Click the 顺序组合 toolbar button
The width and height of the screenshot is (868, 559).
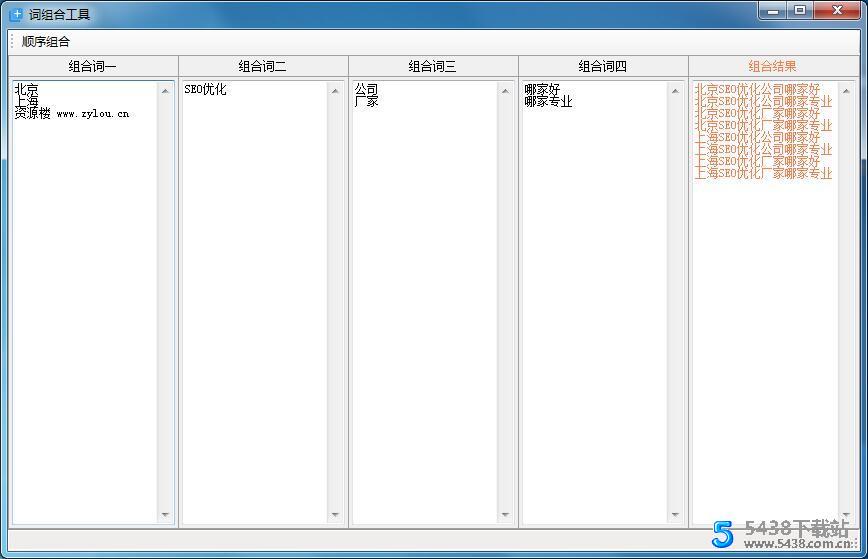click(x=46, y=42)
